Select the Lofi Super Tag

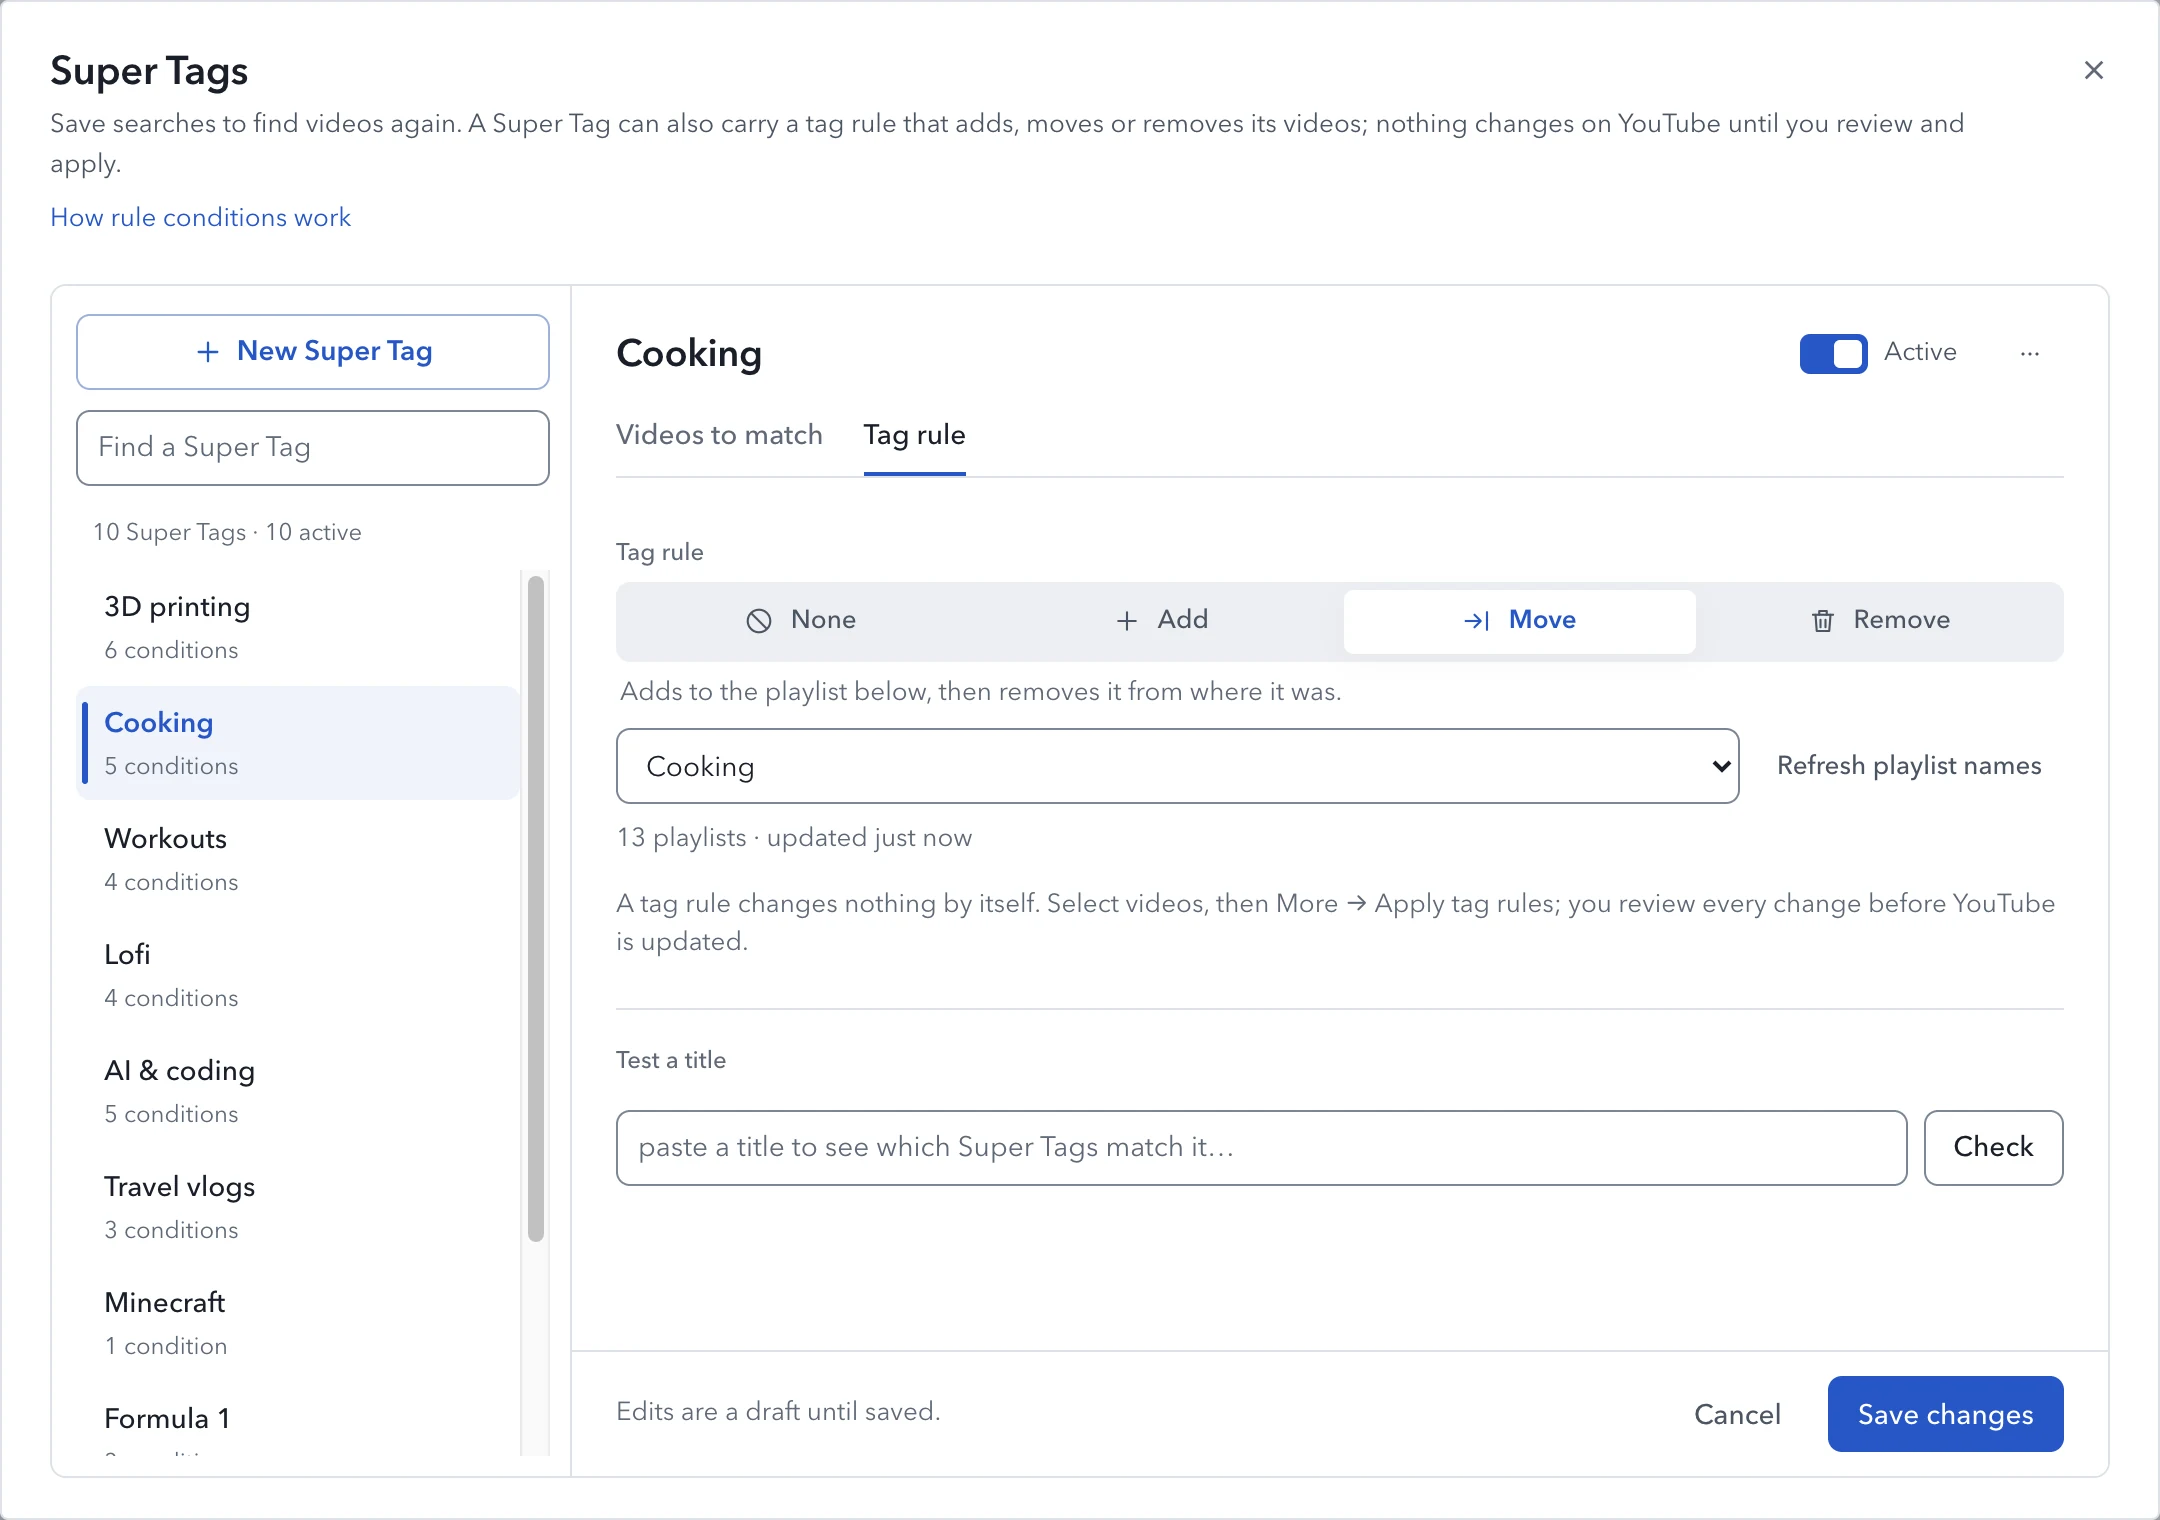pos(298,975)
